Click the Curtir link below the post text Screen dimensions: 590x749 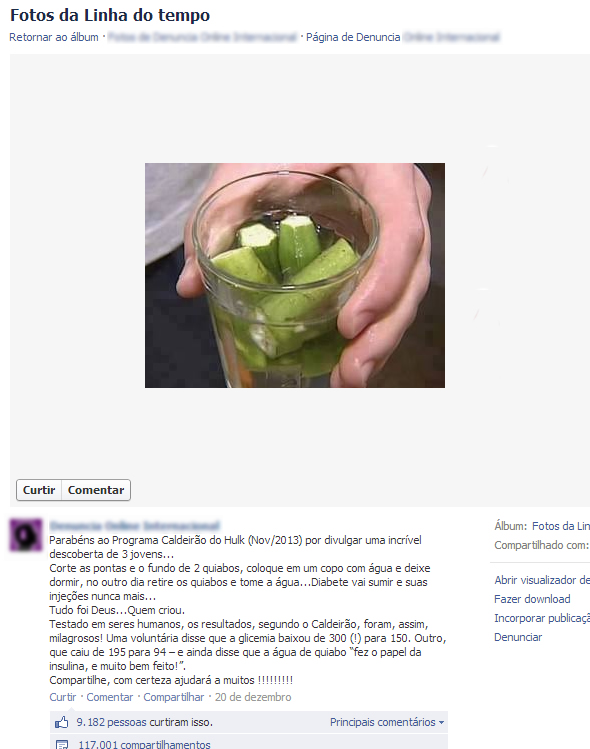(63, 697)
